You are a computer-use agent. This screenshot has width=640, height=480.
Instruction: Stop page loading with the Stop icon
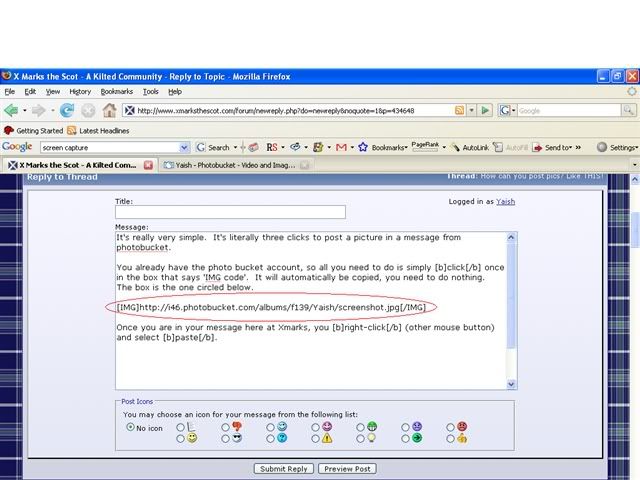[x=88, y=110]
